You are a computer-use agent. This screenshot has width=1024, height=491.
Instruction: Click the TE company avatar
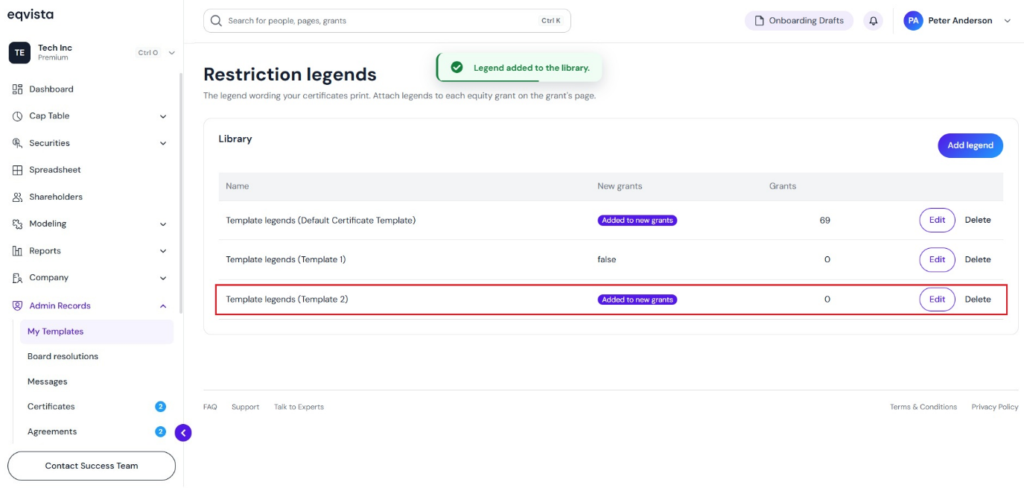(x=20, y=53)
